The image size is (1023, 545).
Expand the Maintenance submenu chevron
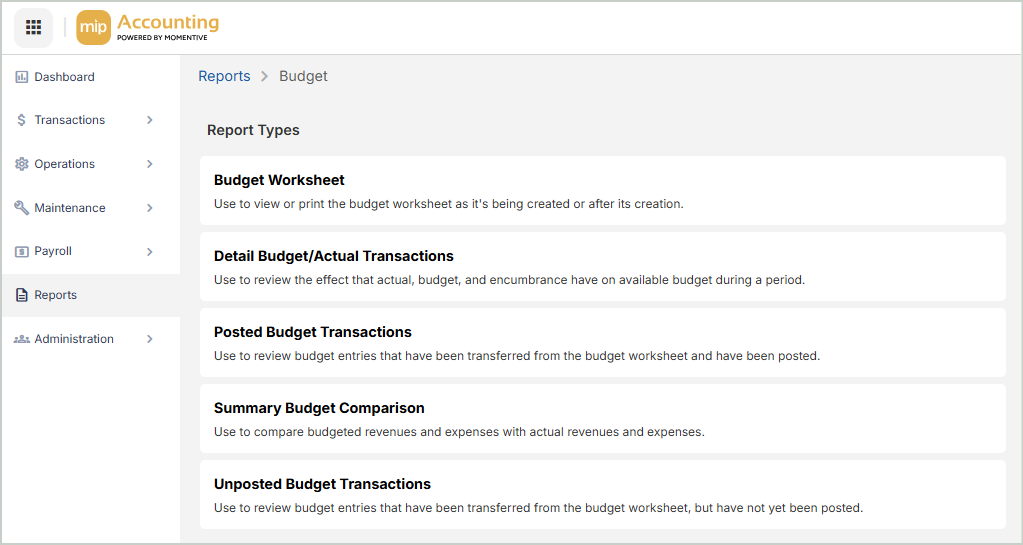point(150,208)
